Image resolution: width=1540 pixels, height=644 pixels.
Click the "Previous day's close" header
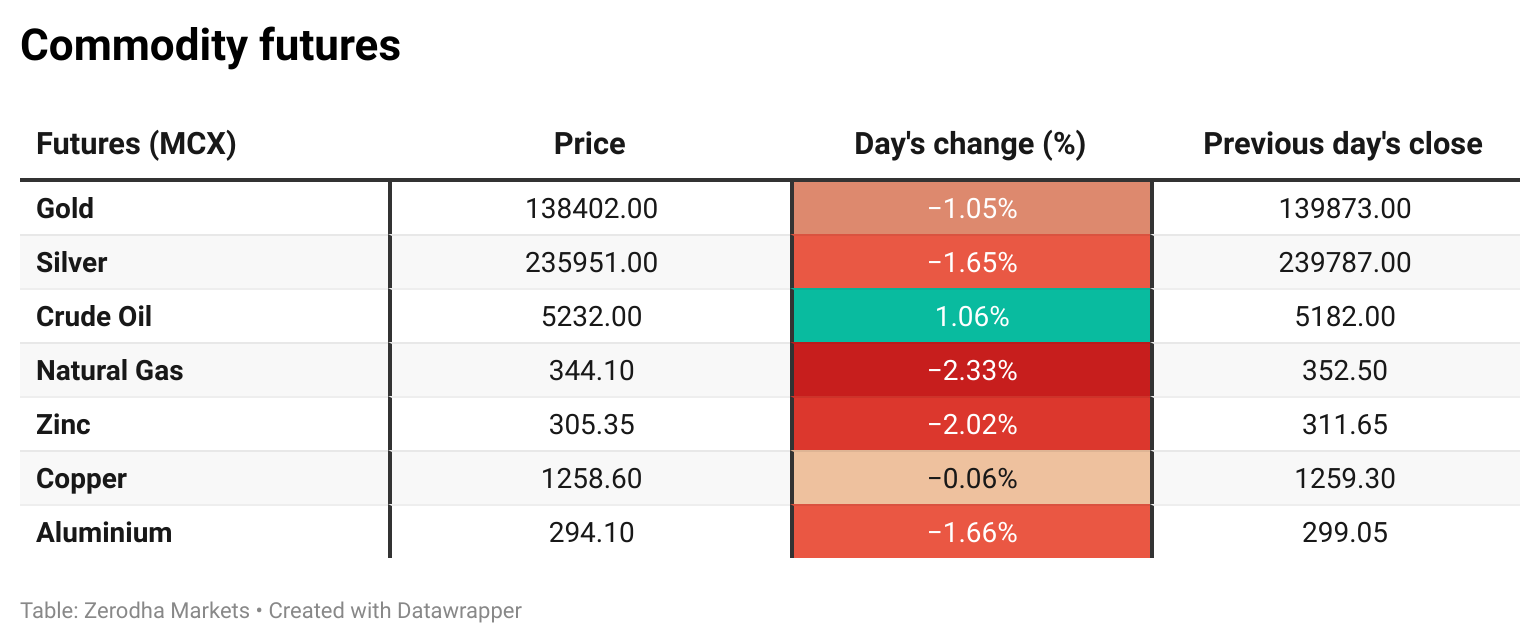click(x=1343, y=144)
